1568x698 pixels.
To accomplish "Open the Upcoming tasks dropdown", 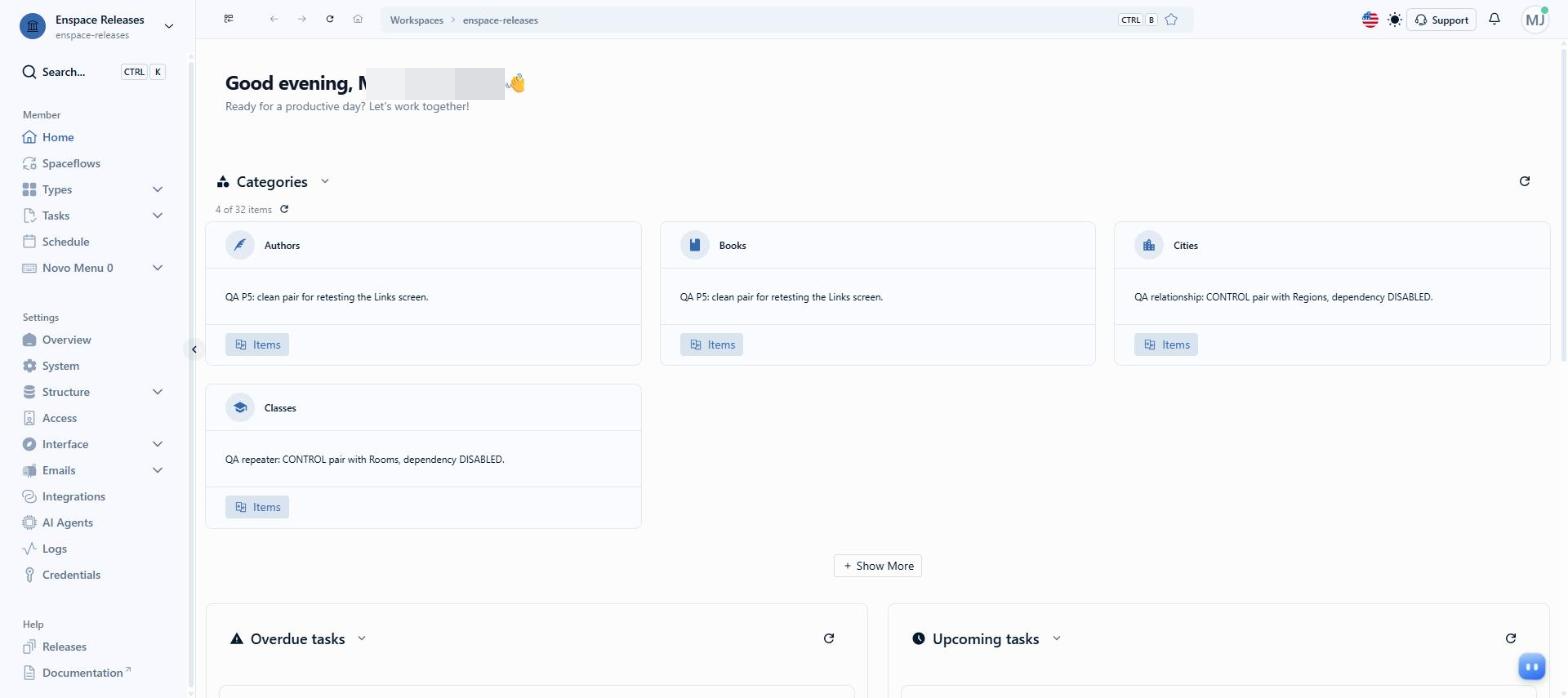I will point(1056,638).
